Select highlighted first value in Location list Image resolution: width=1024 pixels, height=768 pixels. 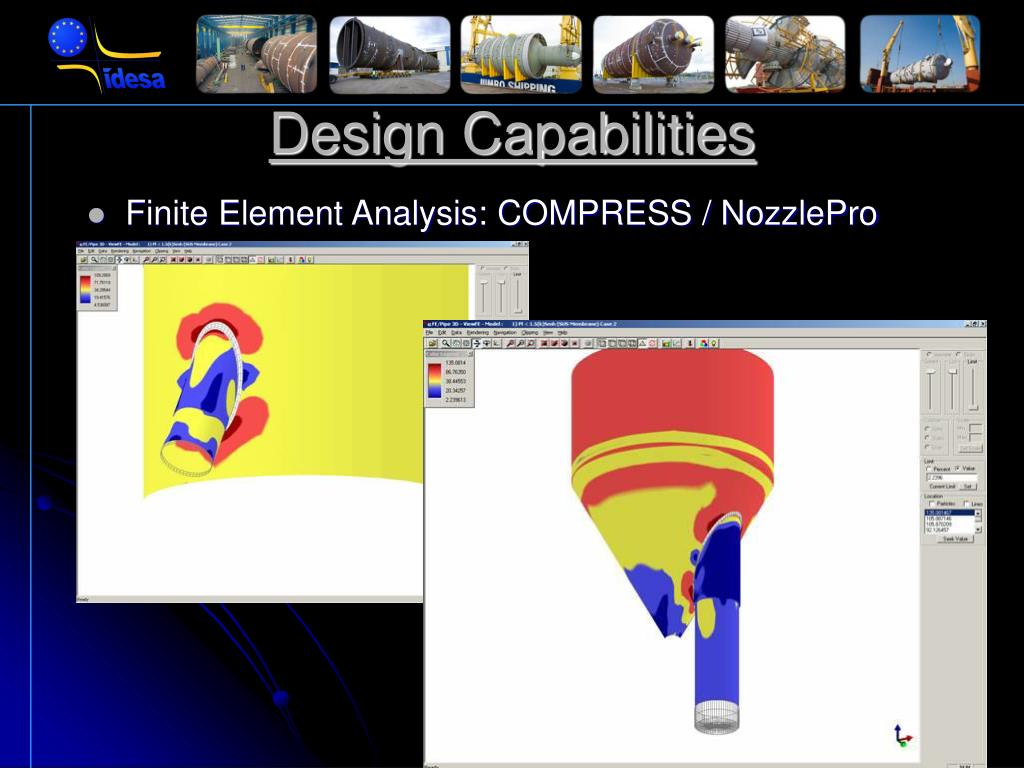coord(950,513)
